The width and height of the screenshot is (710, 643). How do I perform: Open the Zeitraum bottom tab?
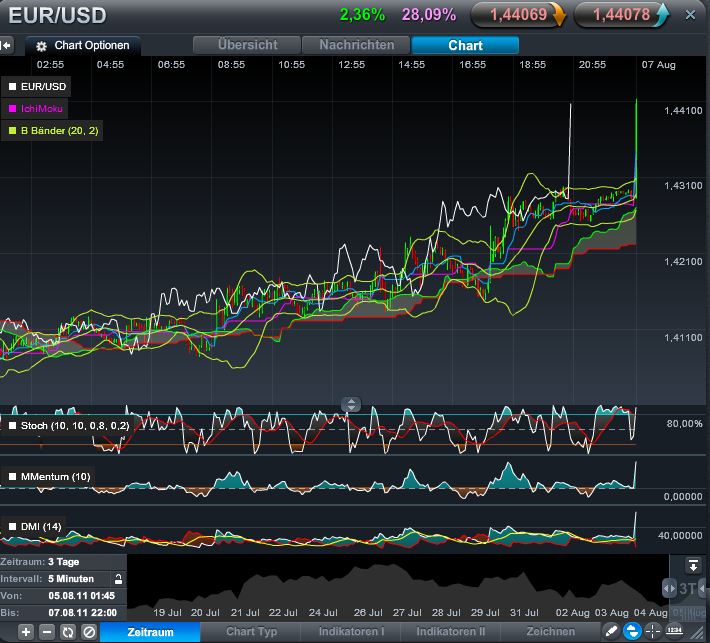[150, 632]
